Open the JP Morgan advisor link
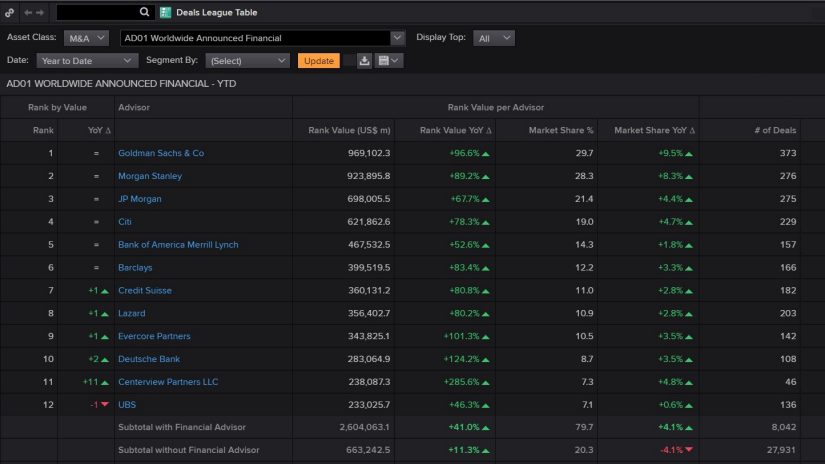Screen dimensions: 825x464 point(139,199)
